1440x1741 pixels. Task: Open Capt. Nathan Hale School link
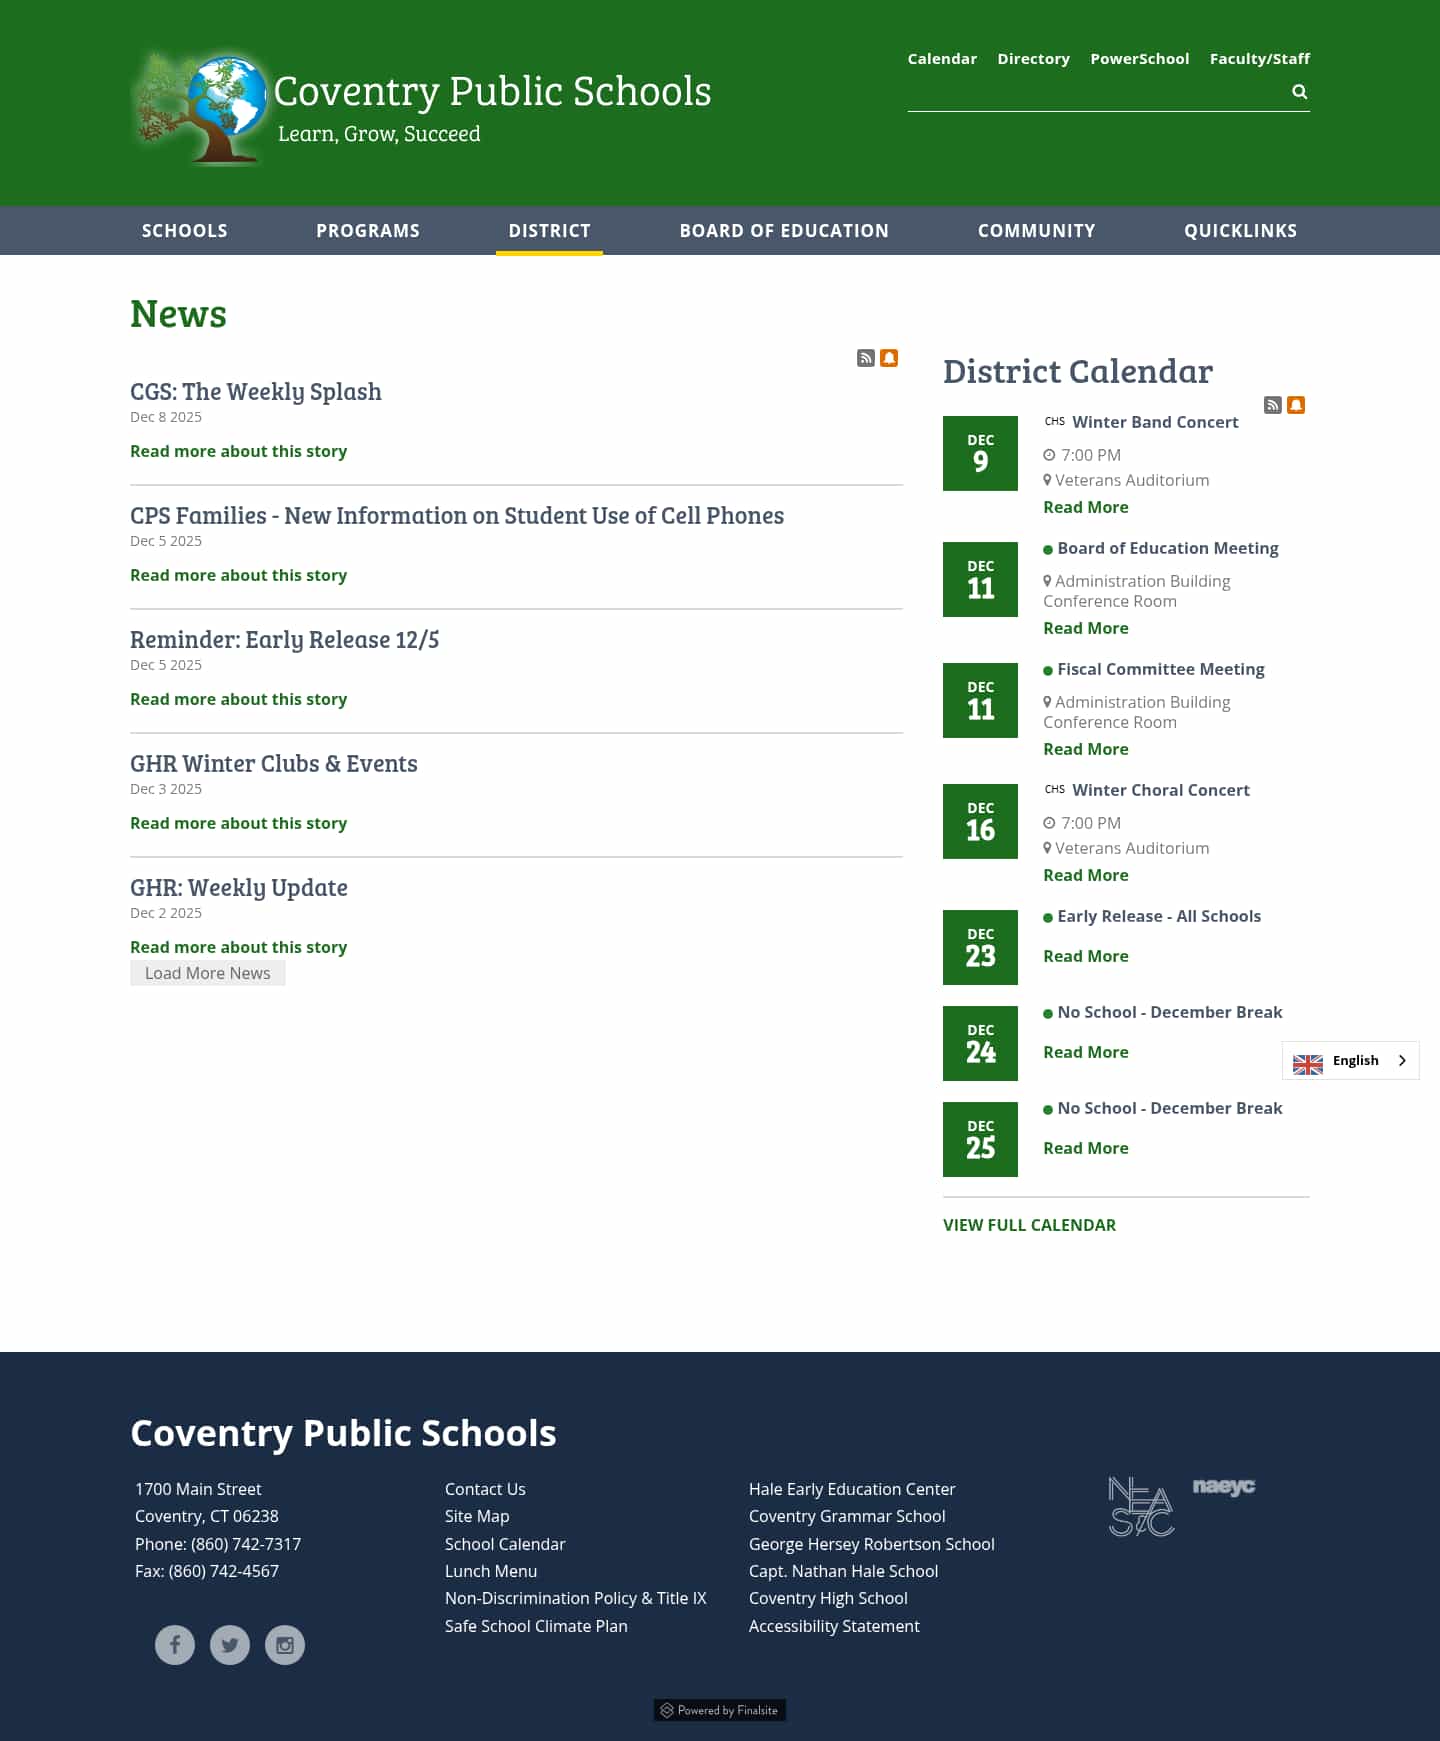tap(844, 1571)
